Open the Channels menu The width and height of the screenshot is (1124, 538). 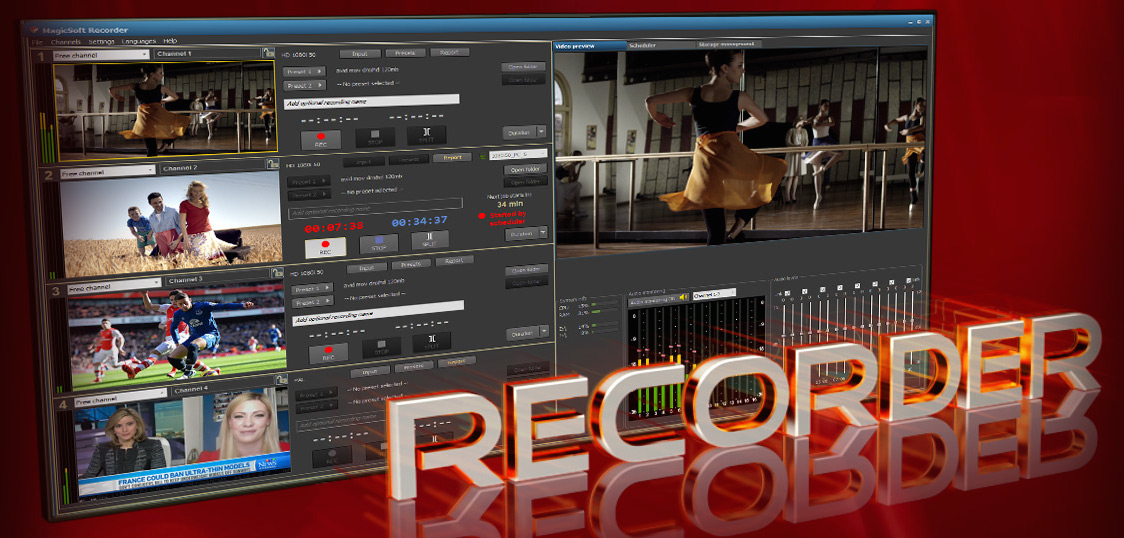66,42
